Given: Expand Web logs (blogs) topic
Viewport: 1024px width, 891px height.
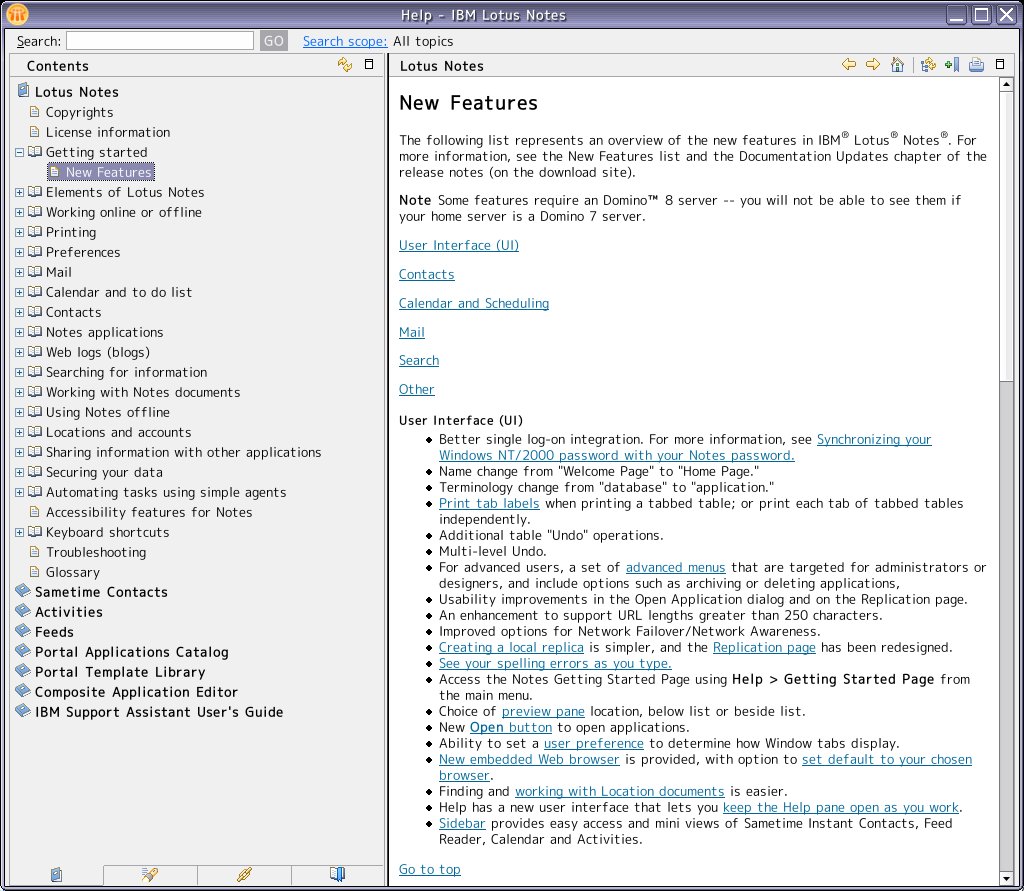Looking at the screenshot, I should (20, 352).
